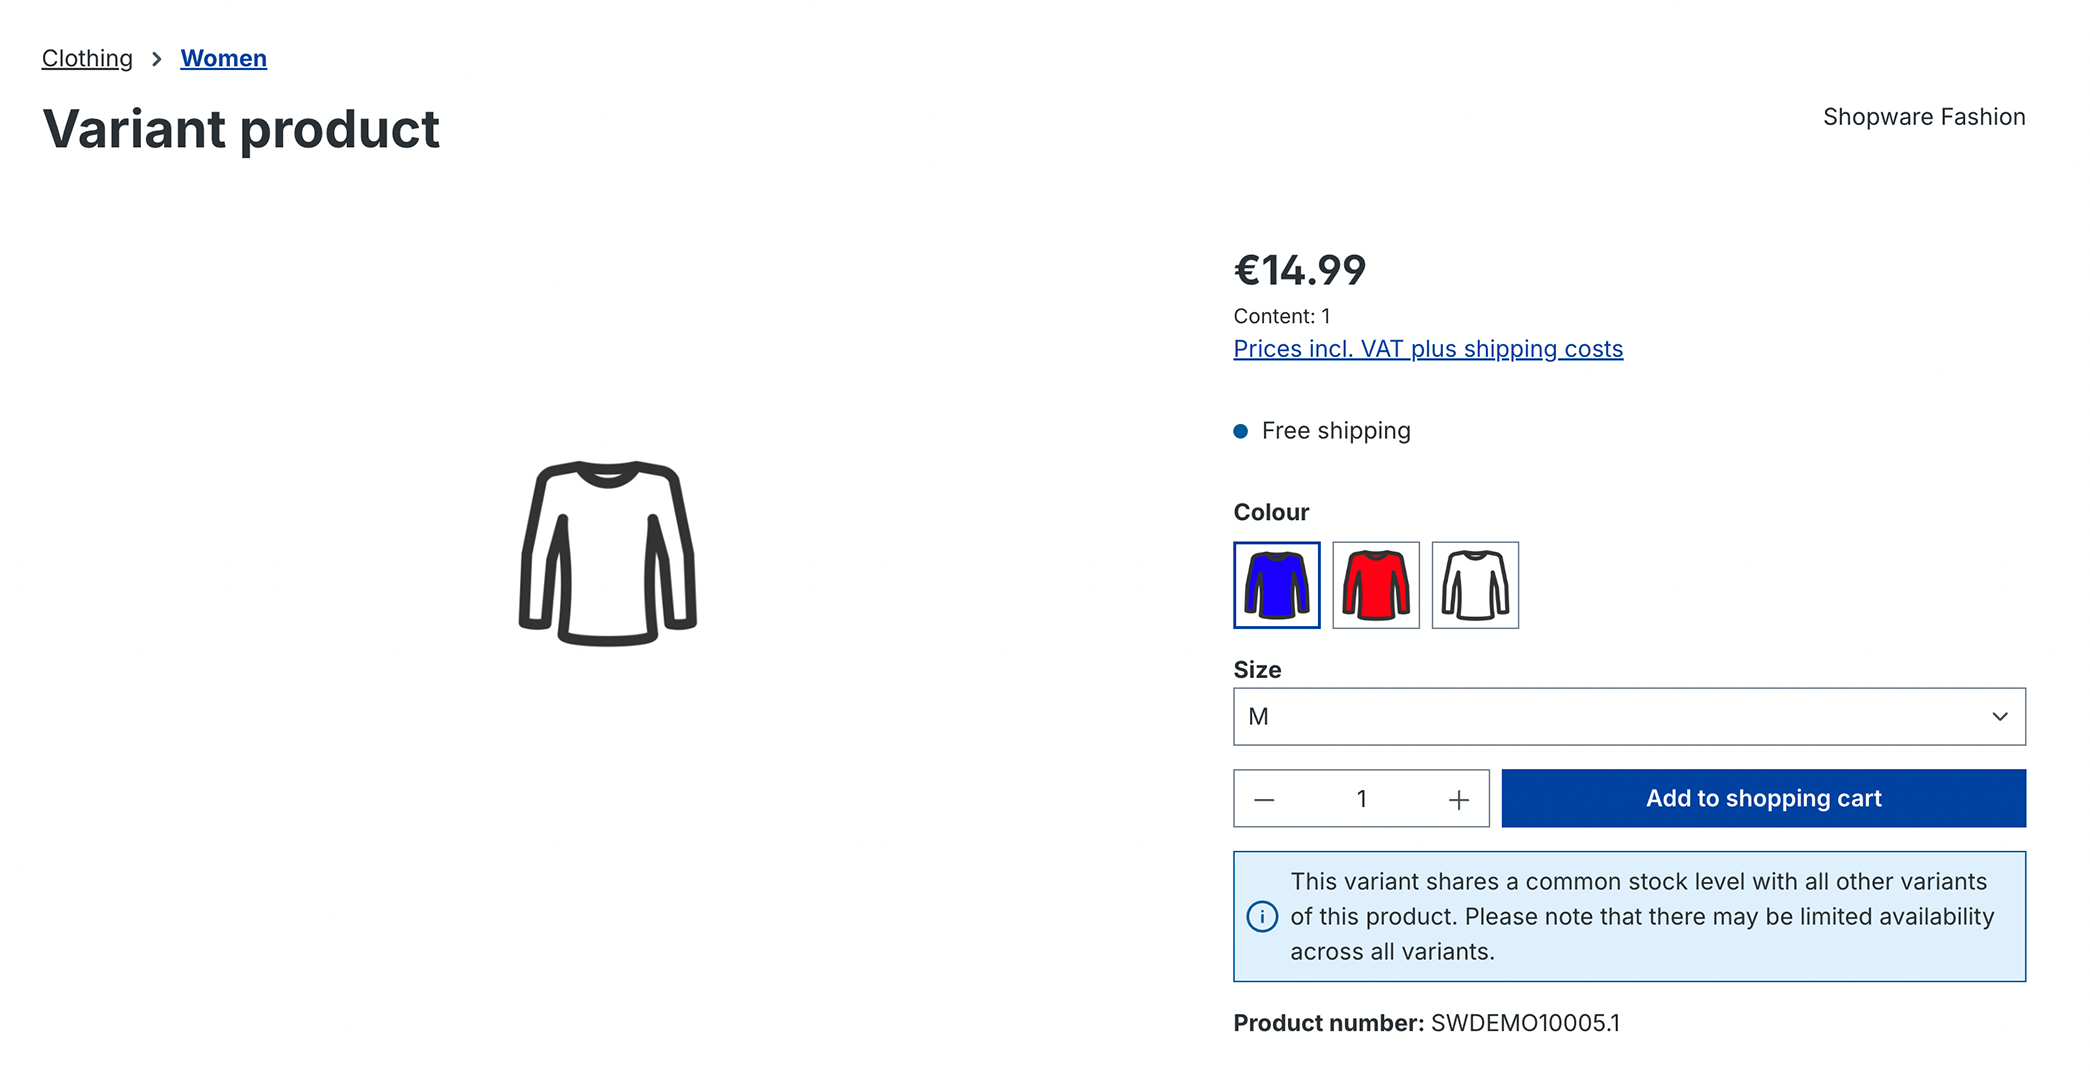Decrease quantity with the minus icon

(x=1264, y=799)
